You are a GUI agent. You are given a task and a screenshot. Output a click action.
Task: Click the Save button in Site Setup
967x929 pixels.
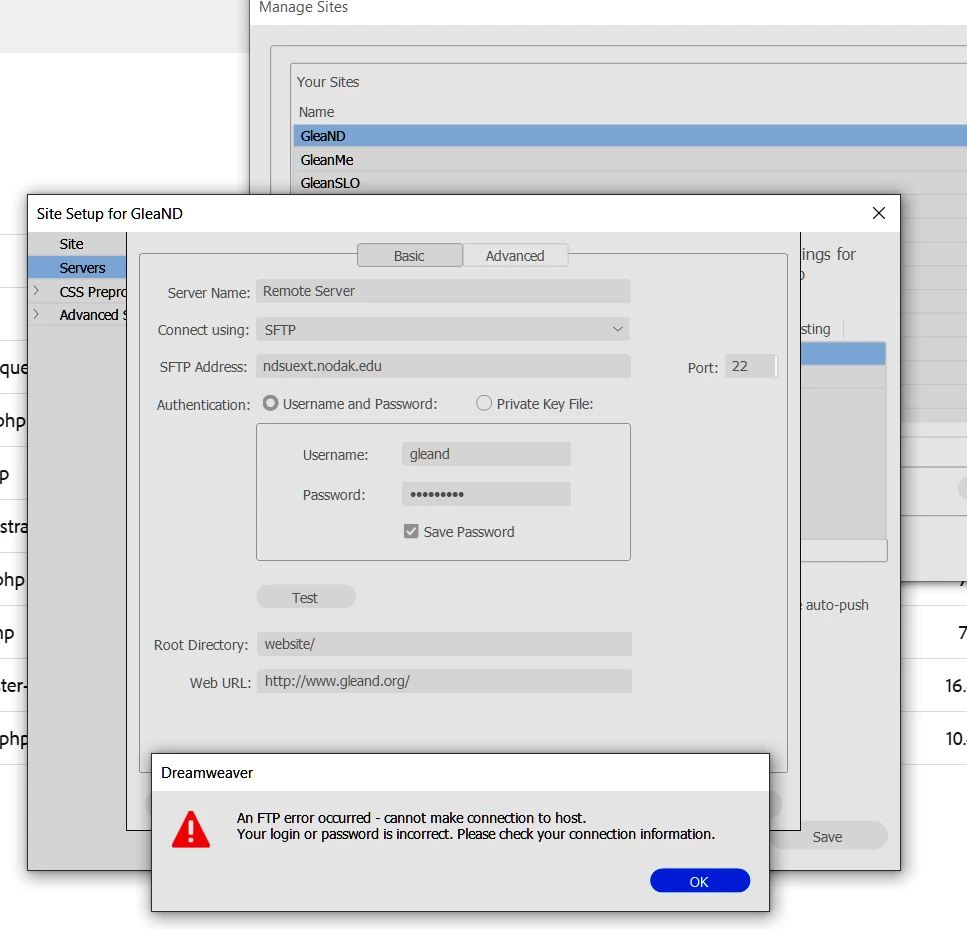[827, 836]
